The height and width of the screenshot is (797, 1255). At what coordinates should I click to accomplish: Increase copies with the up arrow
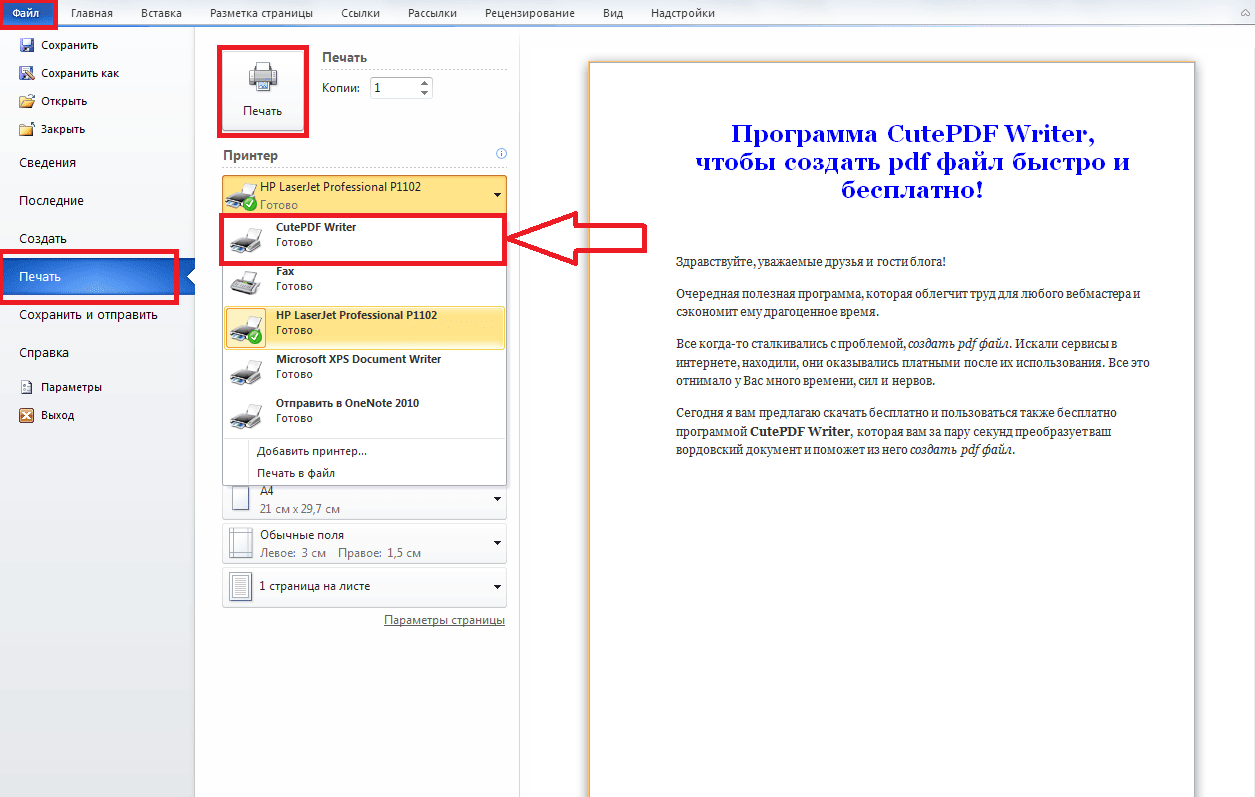(425, 82)
